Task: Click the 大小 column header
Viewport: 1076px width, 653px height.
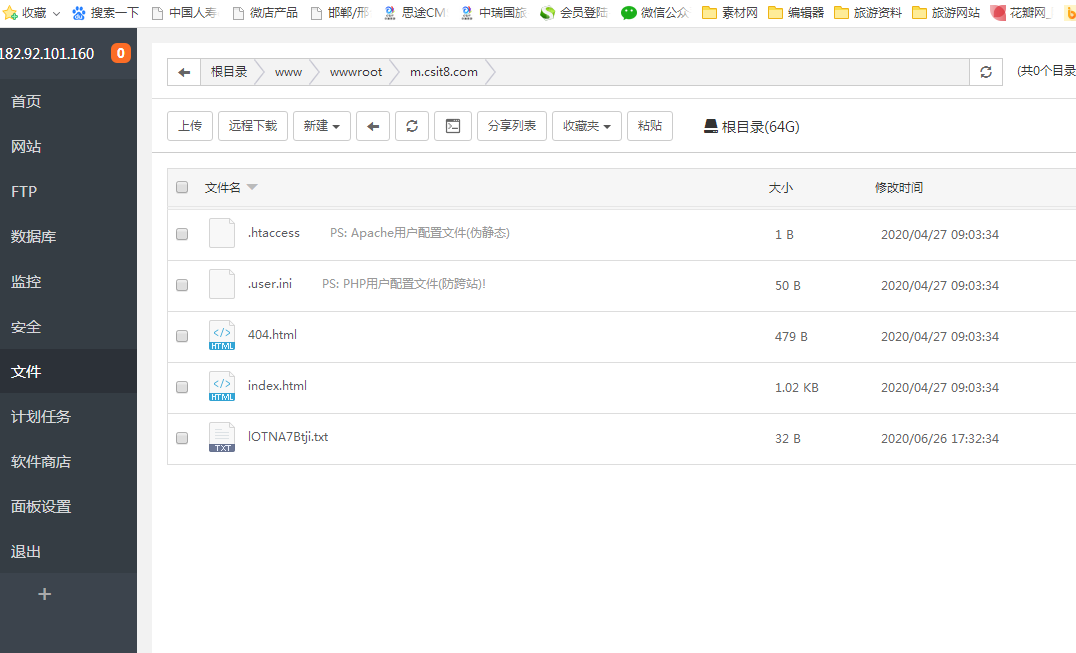Action: [780, 188]
